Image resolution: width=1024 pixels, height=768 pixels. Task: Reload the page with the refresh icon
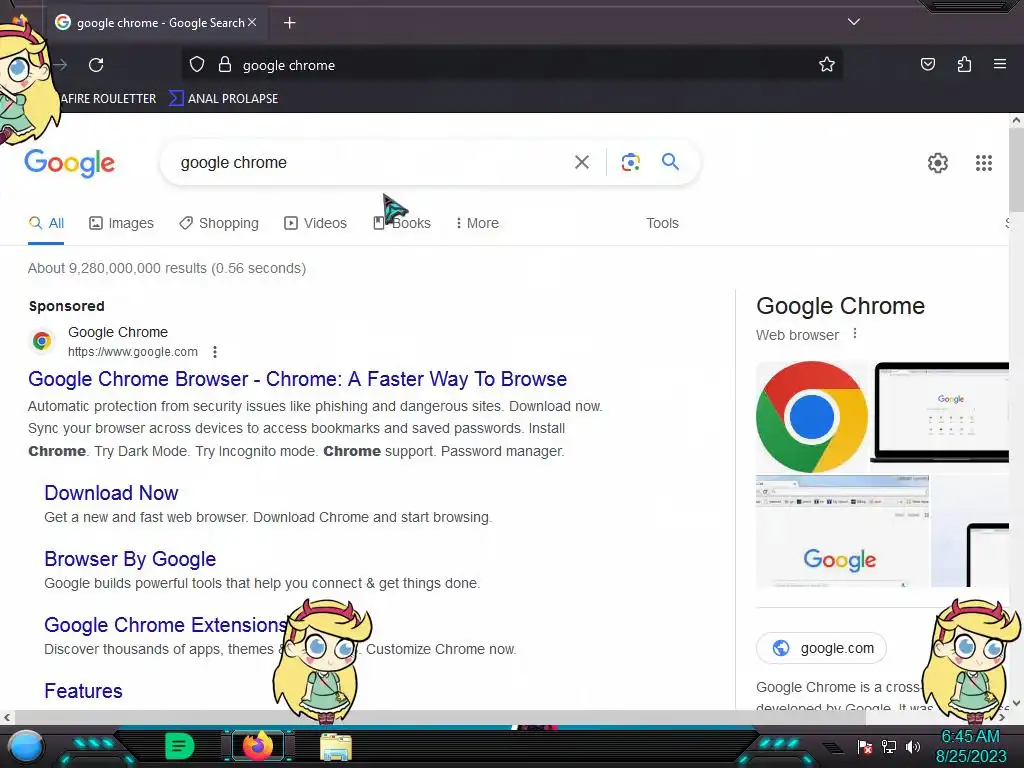[96, 65]
